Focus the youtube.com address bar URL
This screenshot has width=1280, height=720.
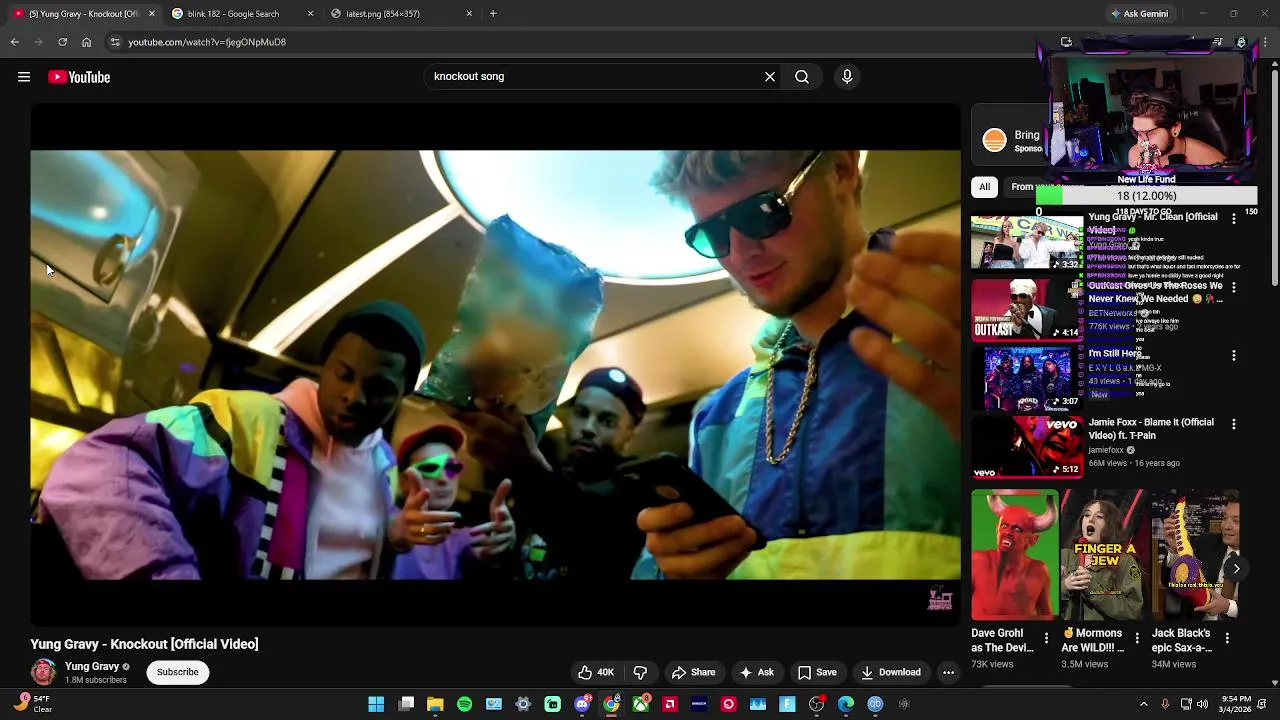point(207,42)
